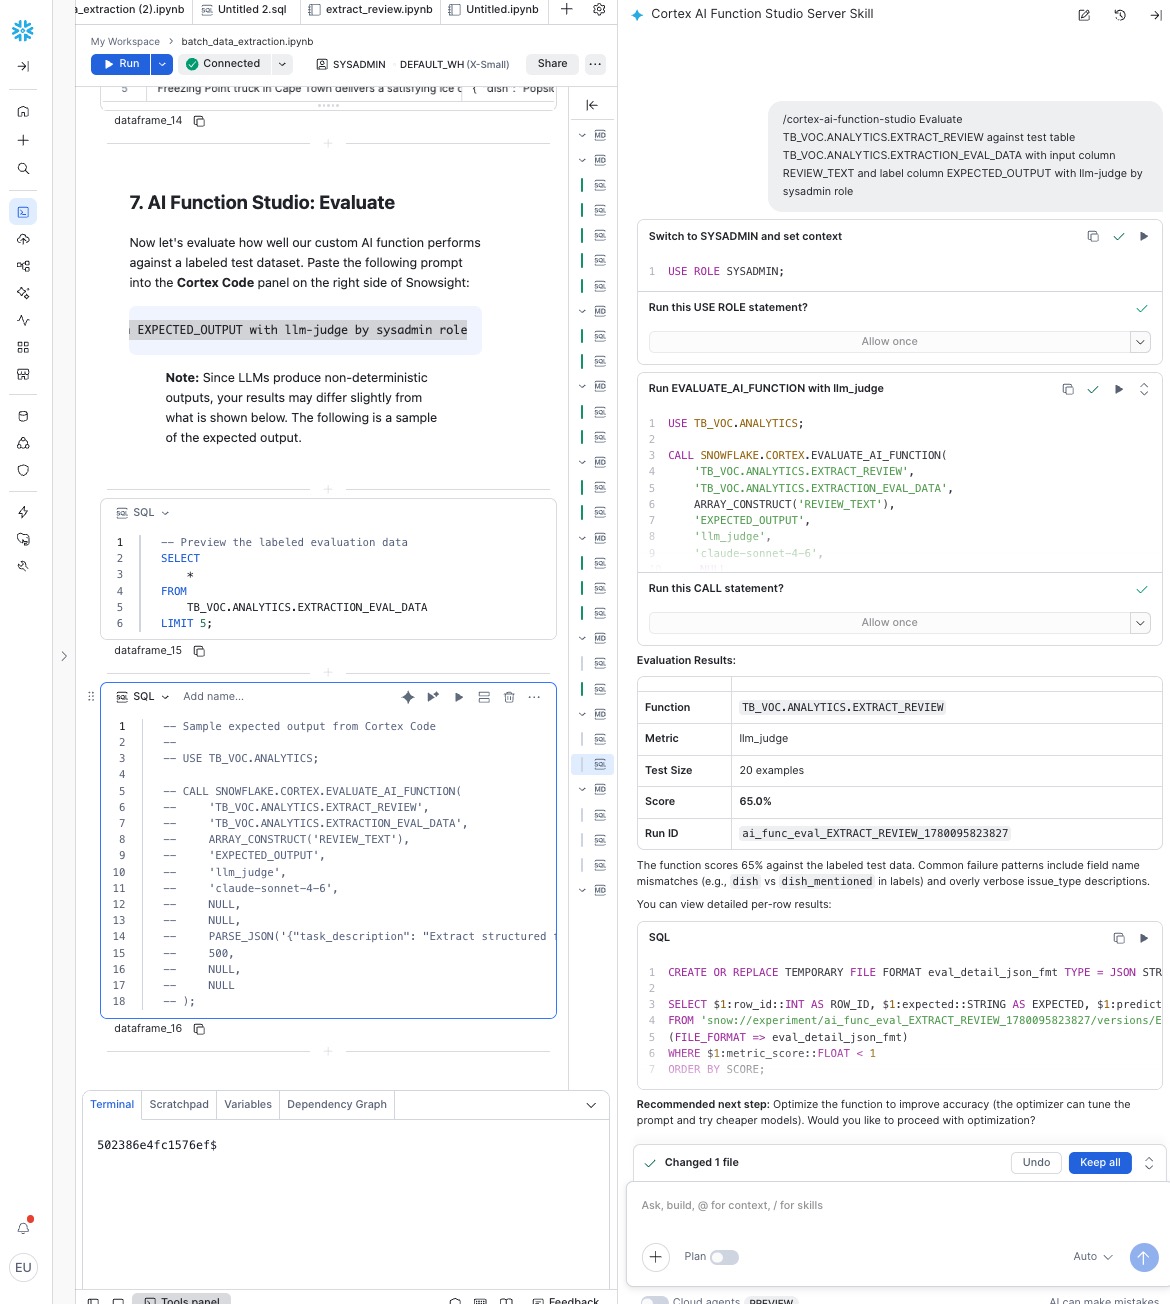Click the Share button

(552, 64)
